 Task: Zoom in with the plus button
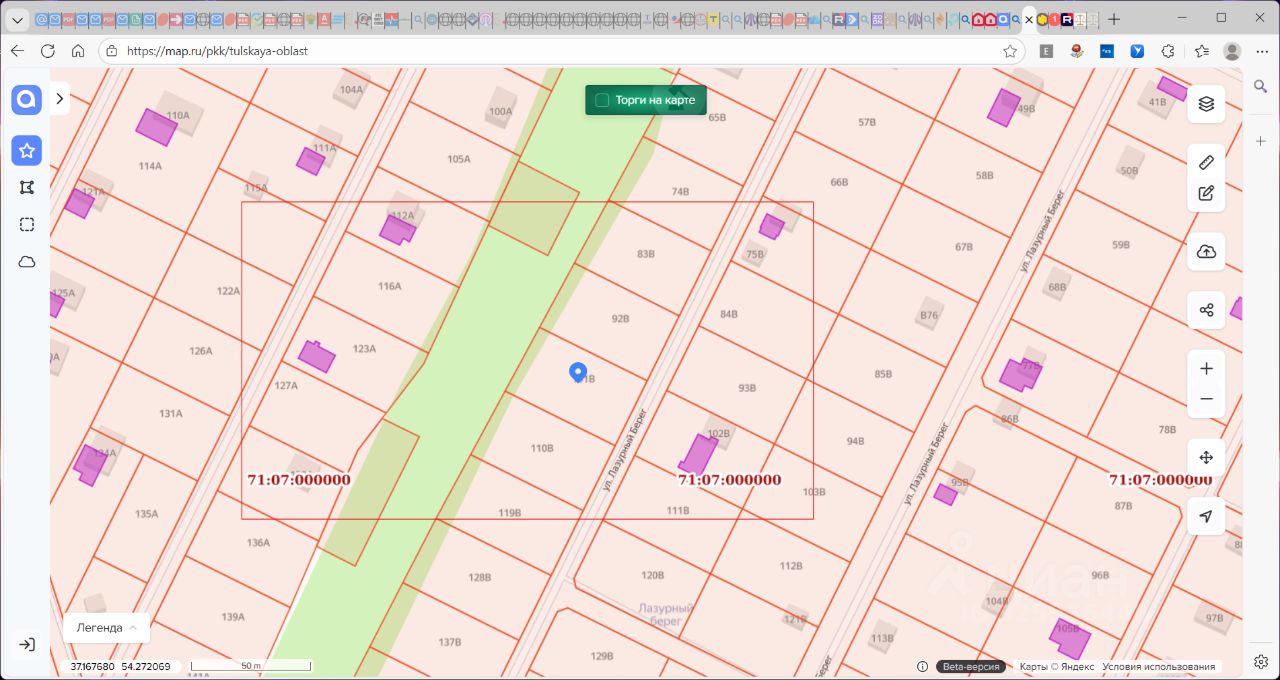pos(1206,368)
